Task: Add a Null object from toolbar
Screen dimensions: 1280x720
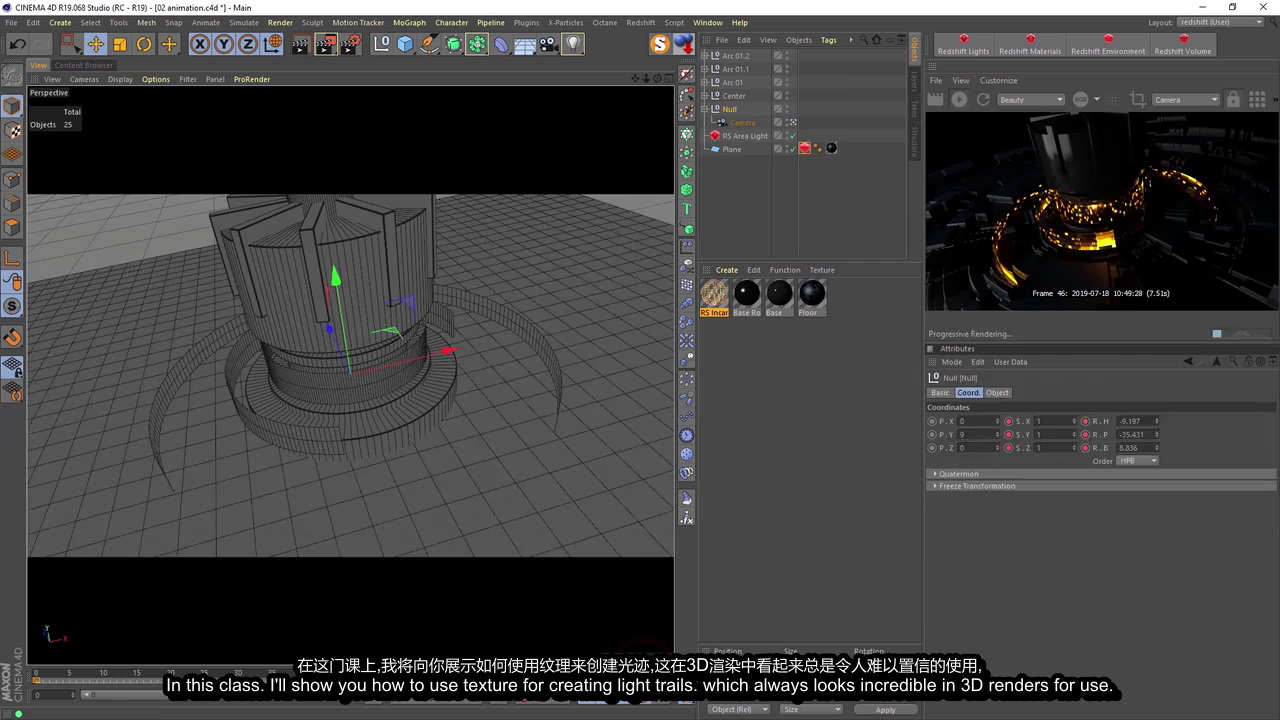Action: [382, 44]
